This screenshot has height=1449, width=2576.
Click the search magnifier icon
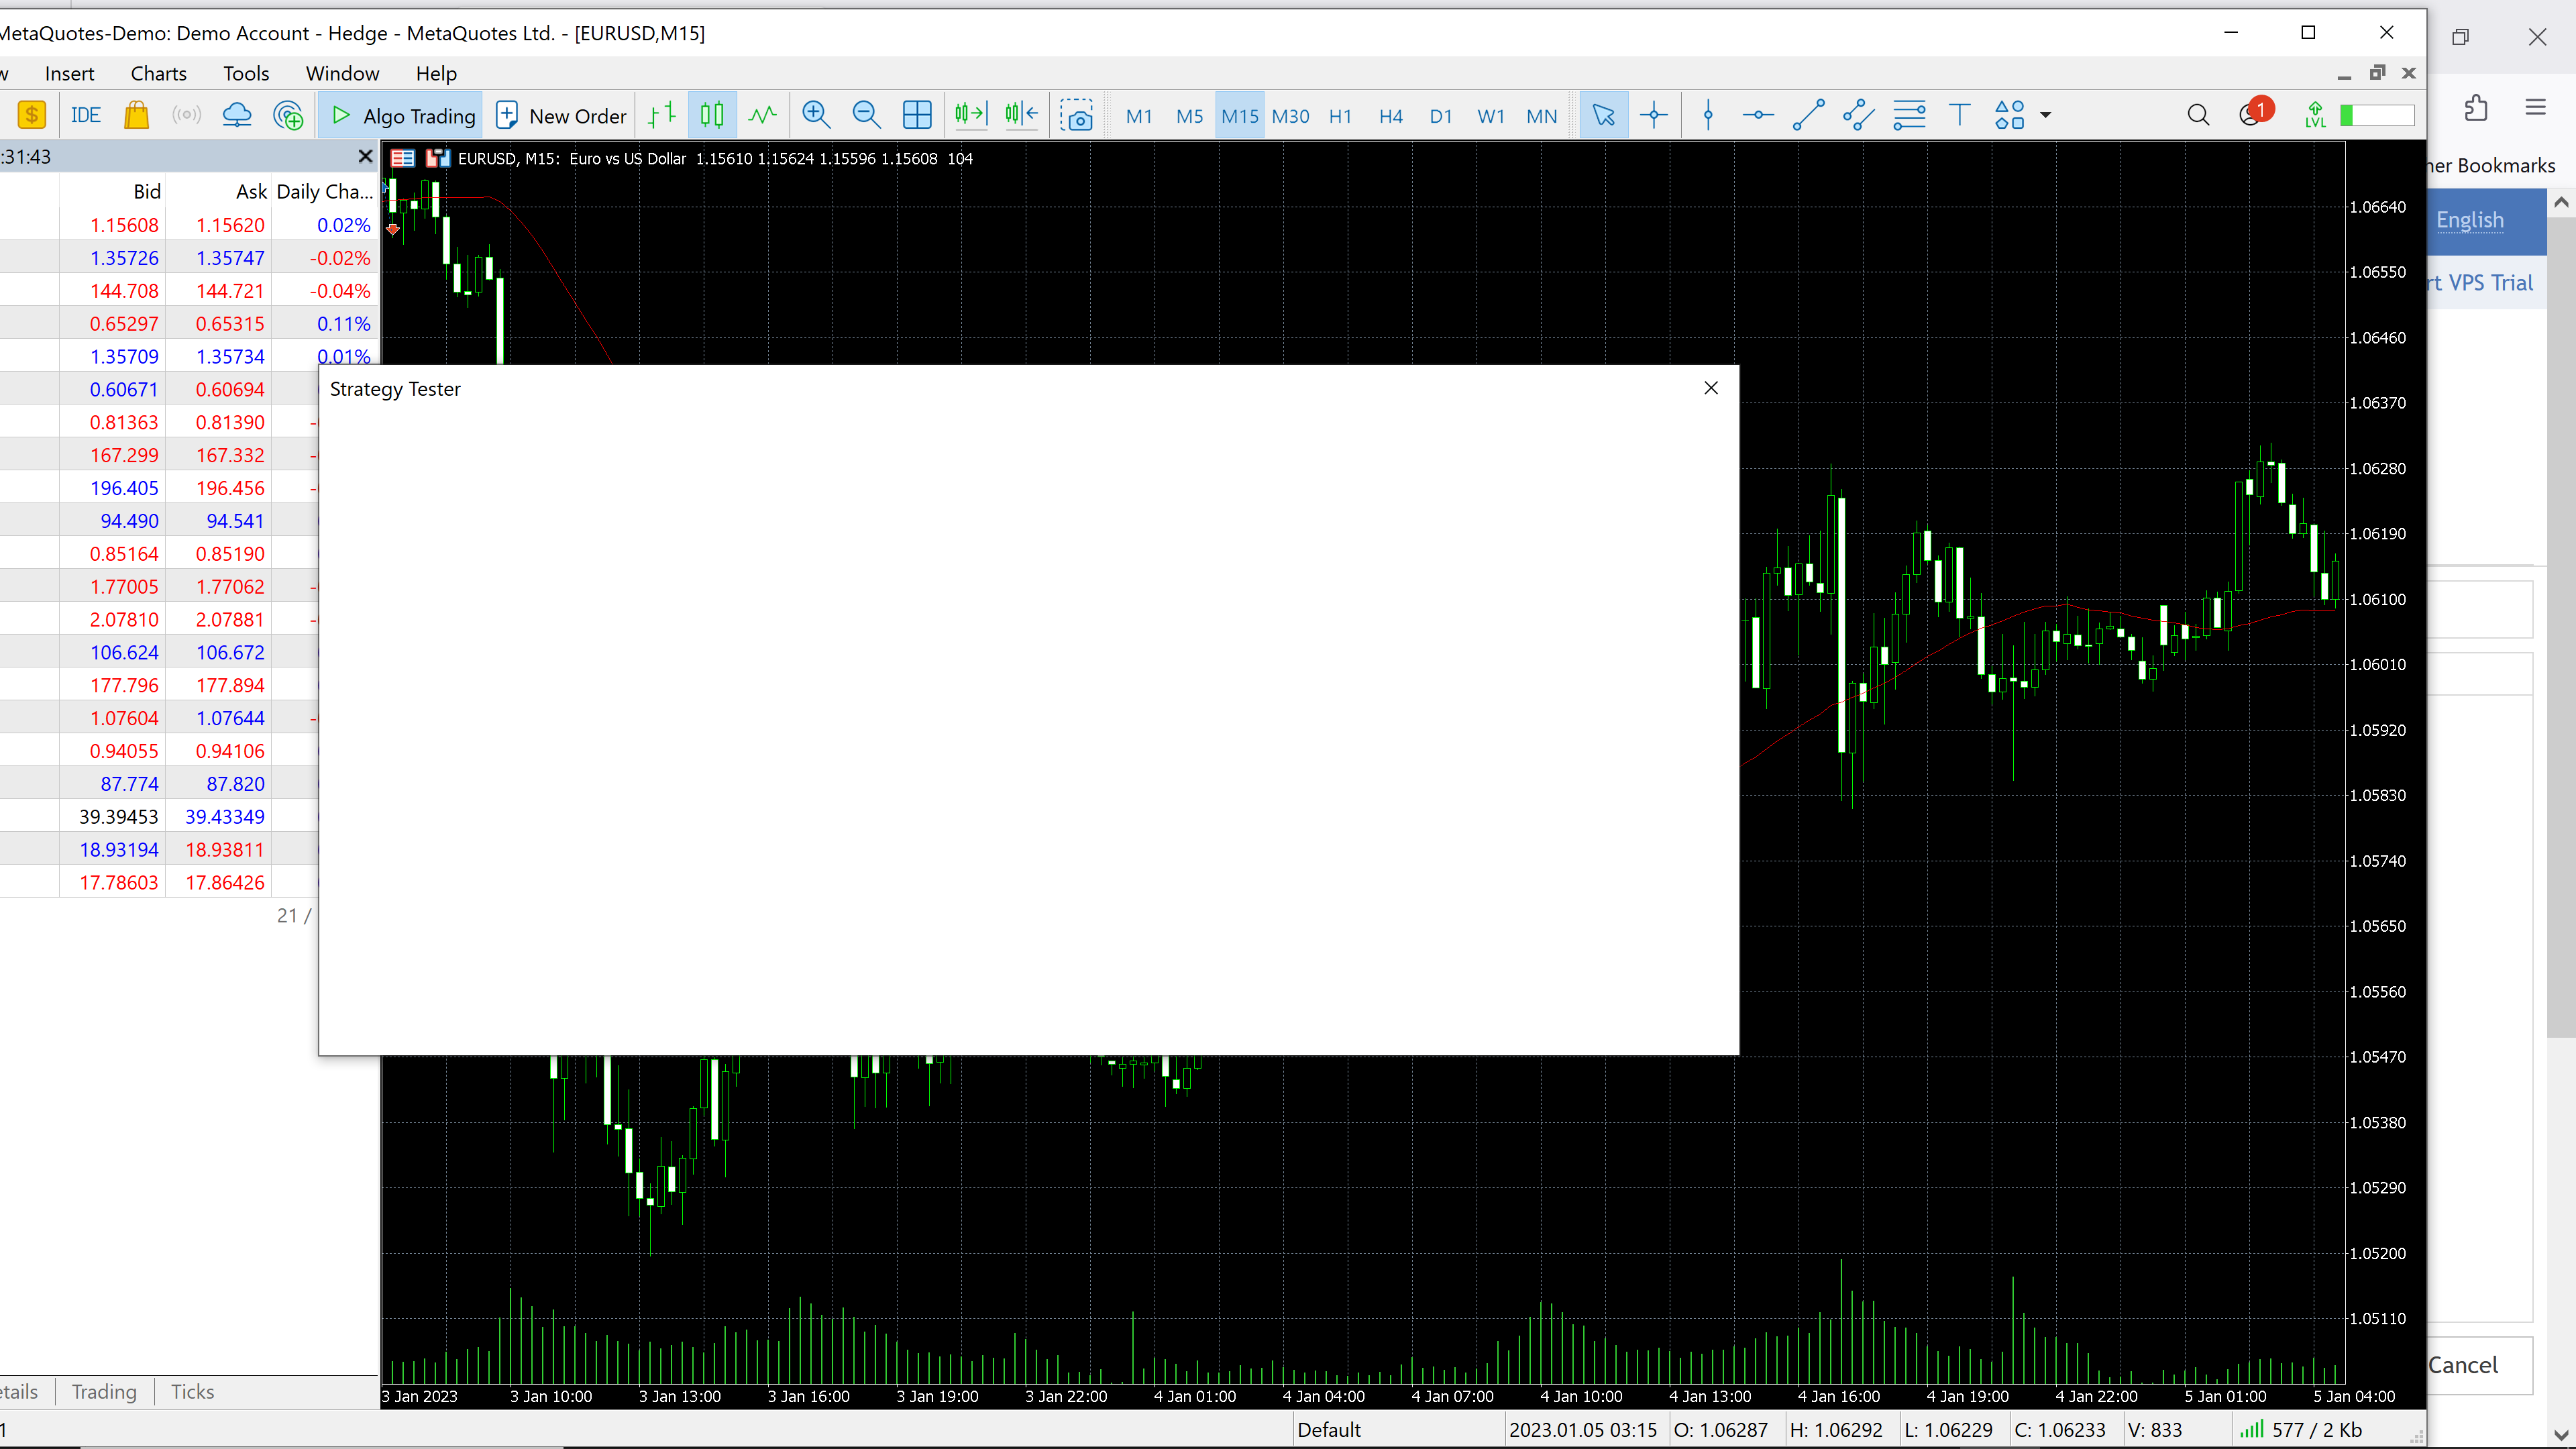click(x=2198, y=115)
